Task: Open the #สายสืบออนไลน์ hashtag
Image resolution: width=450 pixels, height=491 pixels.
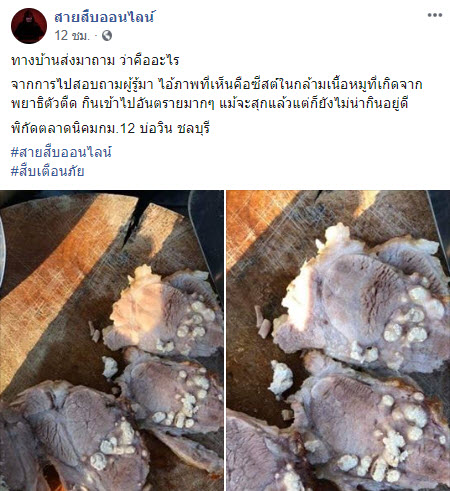Action: [61, 152]
